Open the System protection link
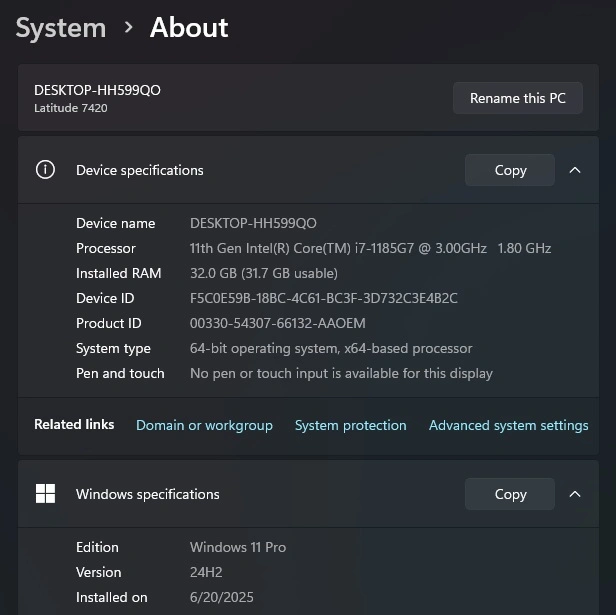616x615 pixels. 350,425
